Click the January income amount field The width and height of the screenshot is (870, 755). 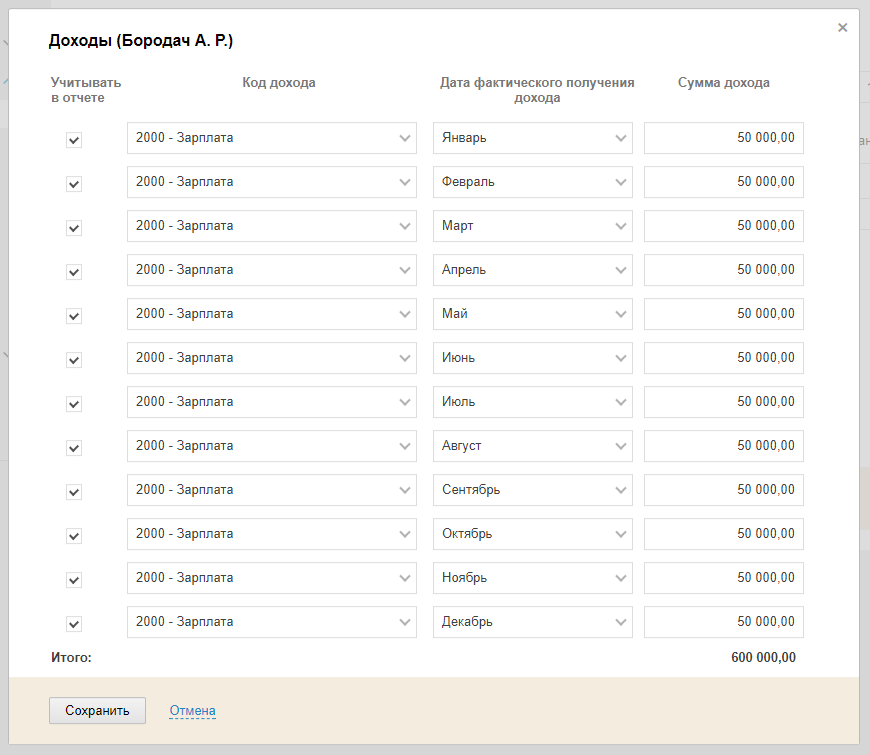pyautogui.click(x=723, y=138)
